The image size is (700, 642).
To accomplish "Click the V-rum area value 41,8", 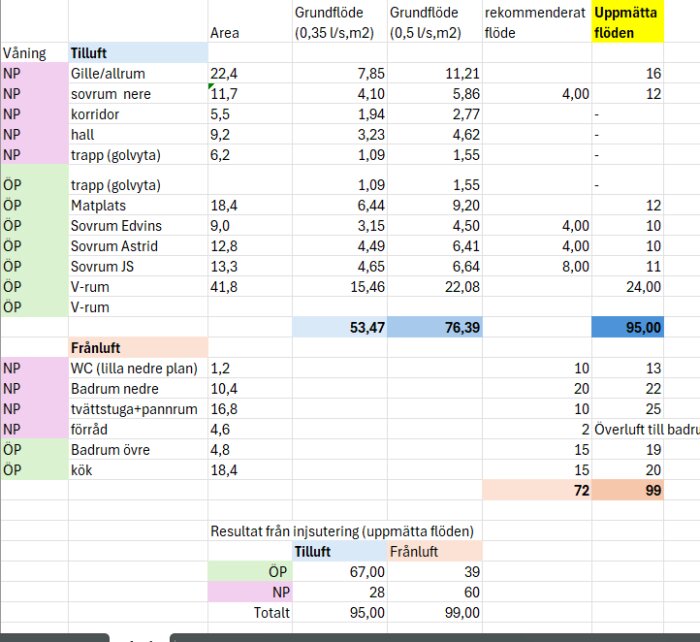I will click(250, 287).
